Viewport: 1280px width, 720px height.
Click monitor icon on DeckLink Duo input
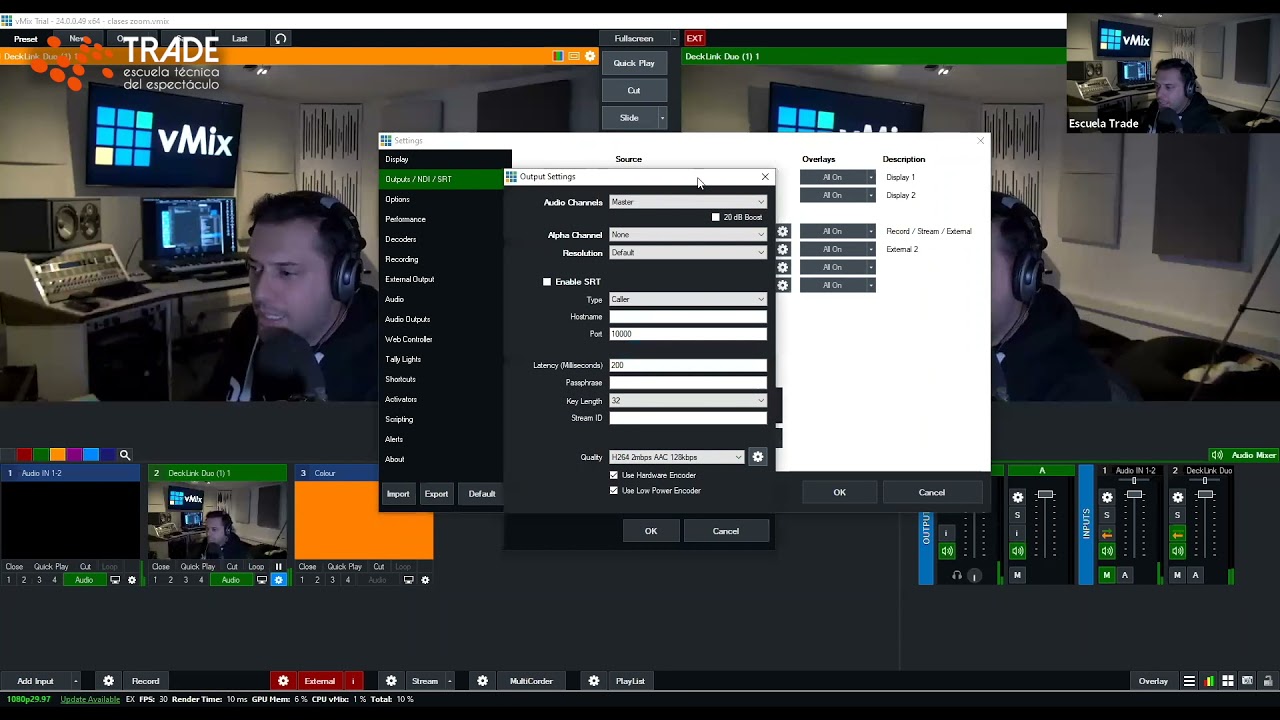(262, 580)
